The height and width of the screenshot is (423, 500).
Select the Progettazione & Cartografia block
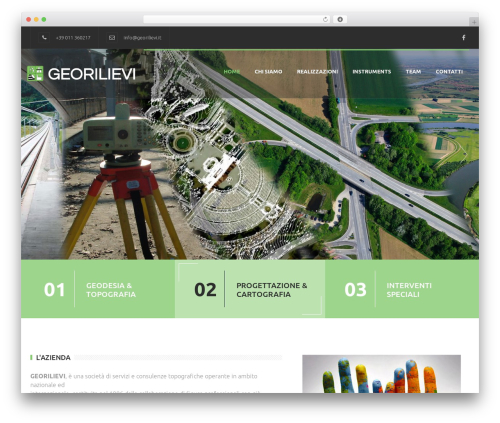(250, 289)
